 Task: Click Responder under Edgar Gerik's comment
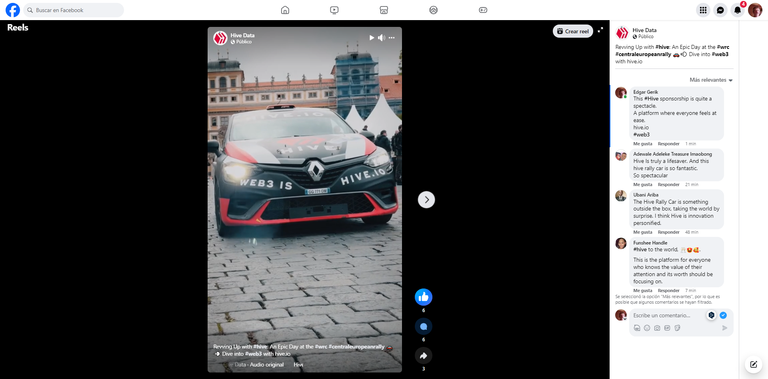[669, 143]
